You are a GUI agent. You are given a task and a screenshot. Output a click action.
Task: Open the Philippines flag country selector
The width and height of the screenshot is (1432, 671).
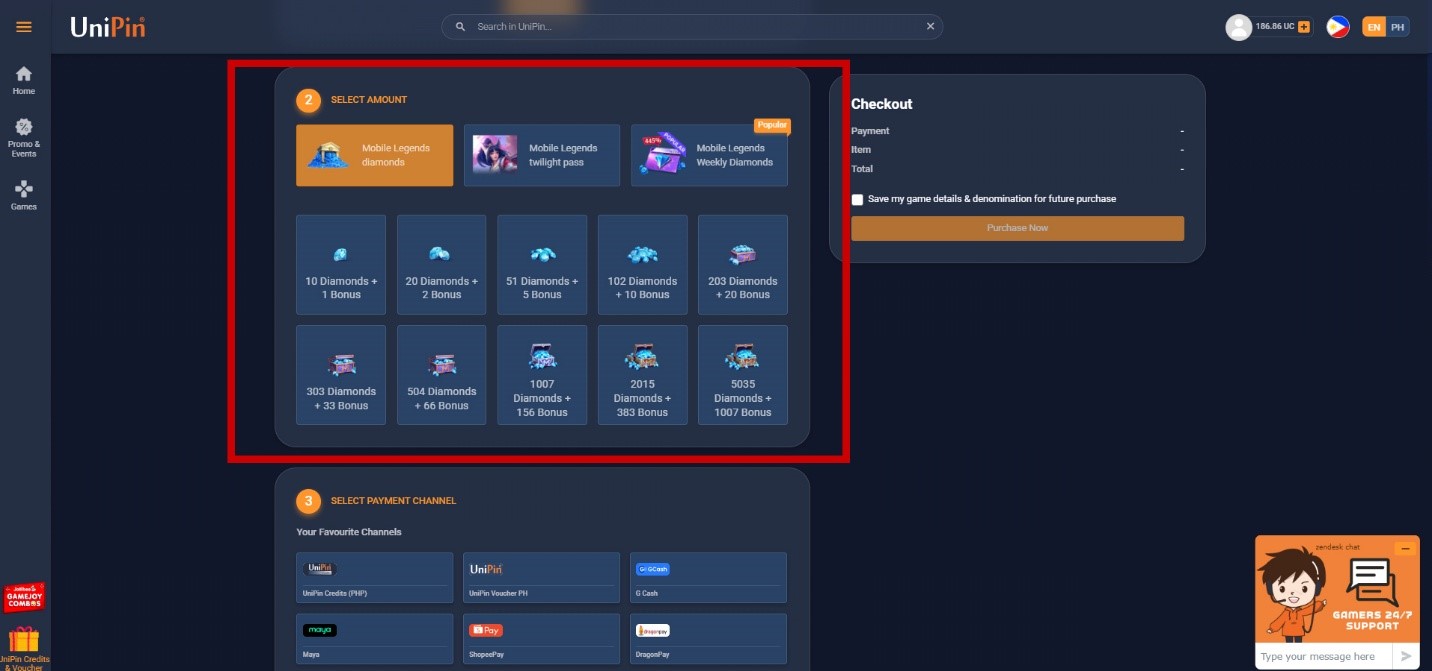point(1338,27)
